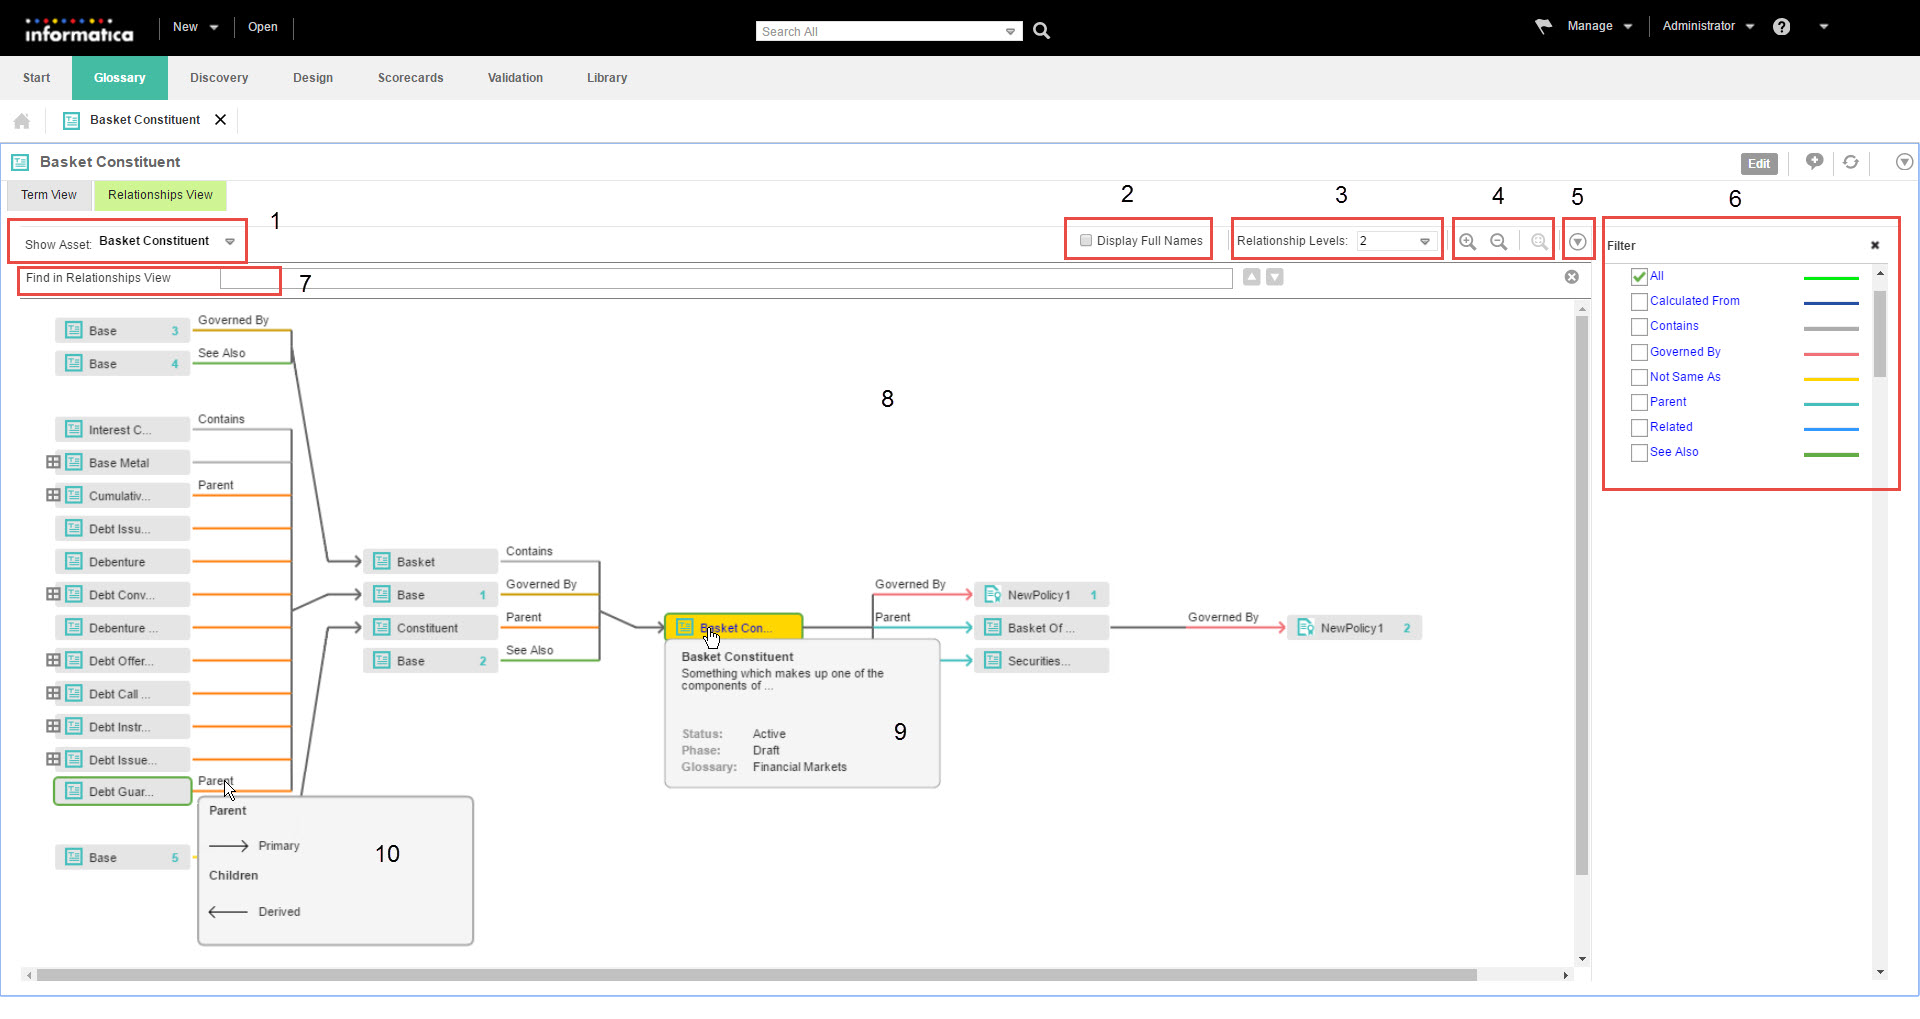The height and width of the screenshot is (1019, 1920).
Task: Check the See Also filter checkbox
Action: (x=1639, y=453)
